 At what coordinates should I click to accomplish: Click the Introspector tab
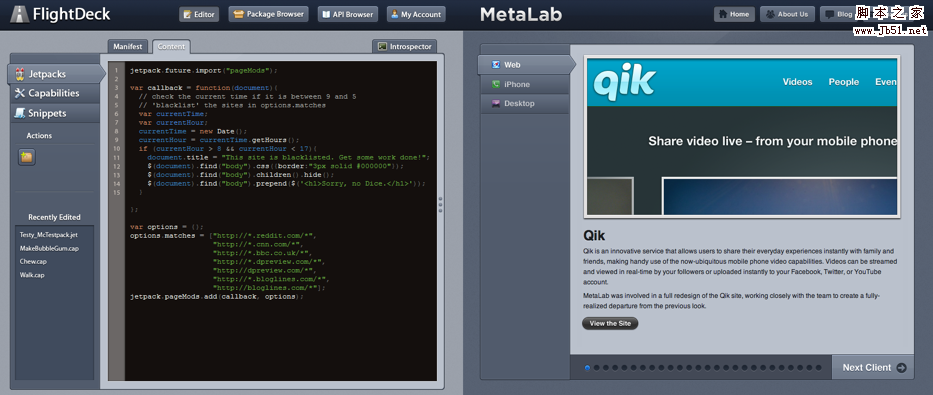pyautogui.click(x=405, y=46)
